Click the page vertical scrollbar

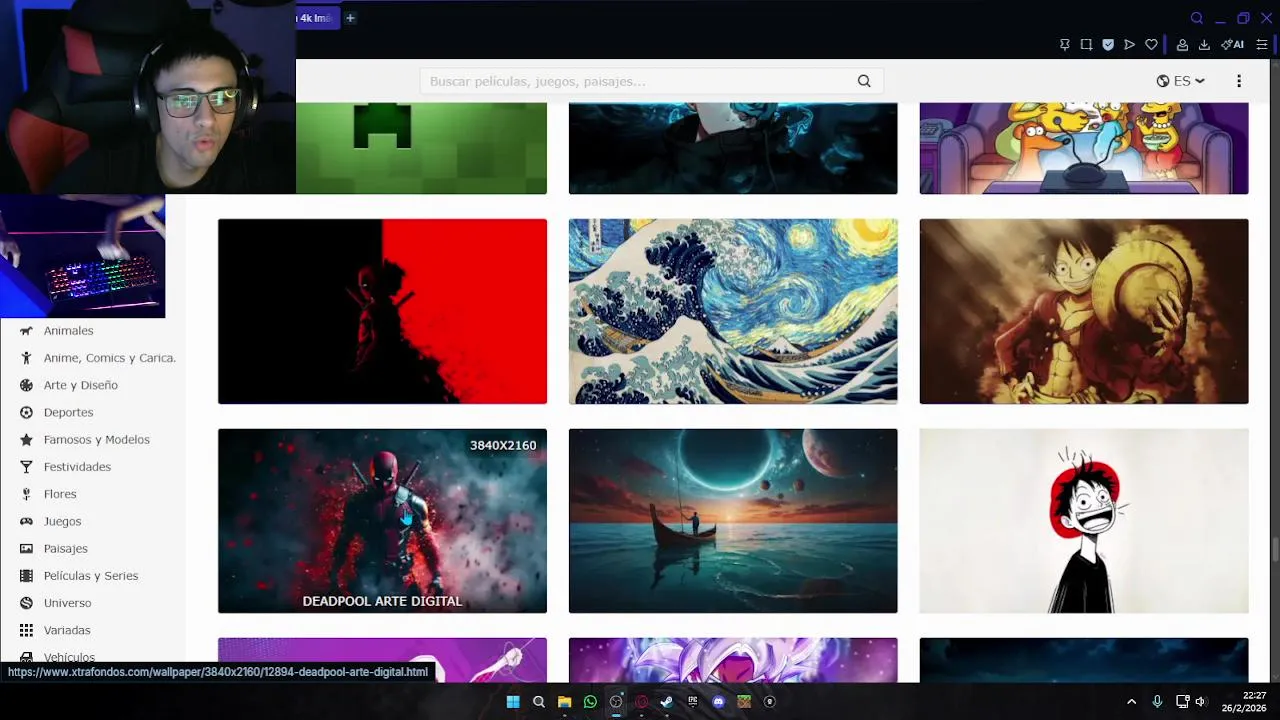tap(1274, 550)
